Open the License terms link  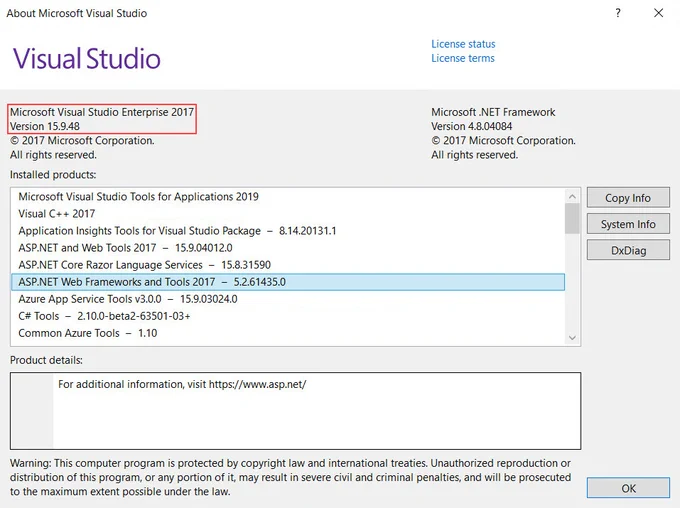click(462, 58)
